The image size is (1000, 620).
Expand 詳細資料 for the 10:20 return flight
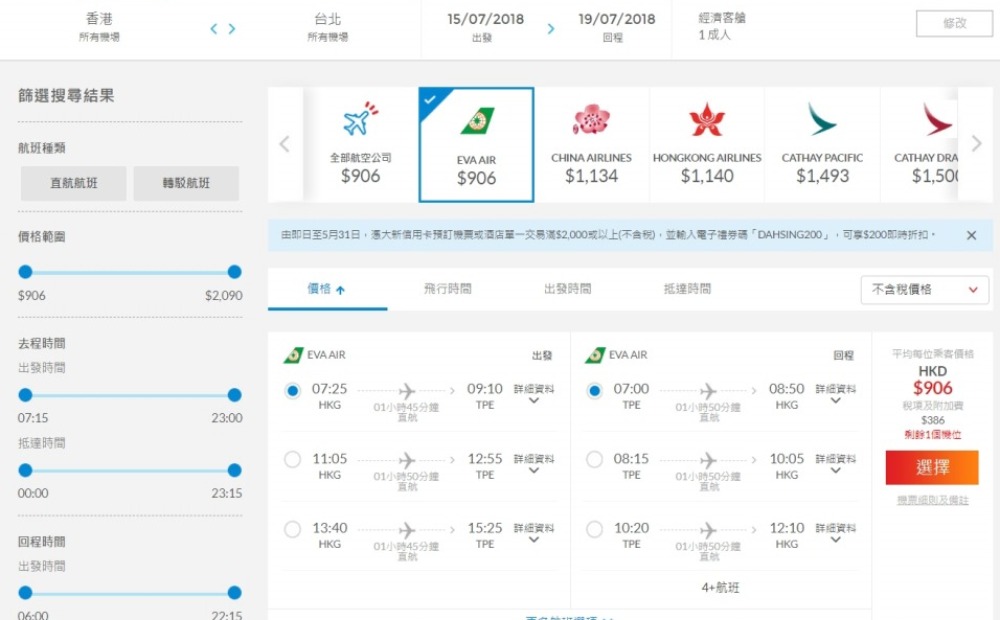[x=835, y=533]
